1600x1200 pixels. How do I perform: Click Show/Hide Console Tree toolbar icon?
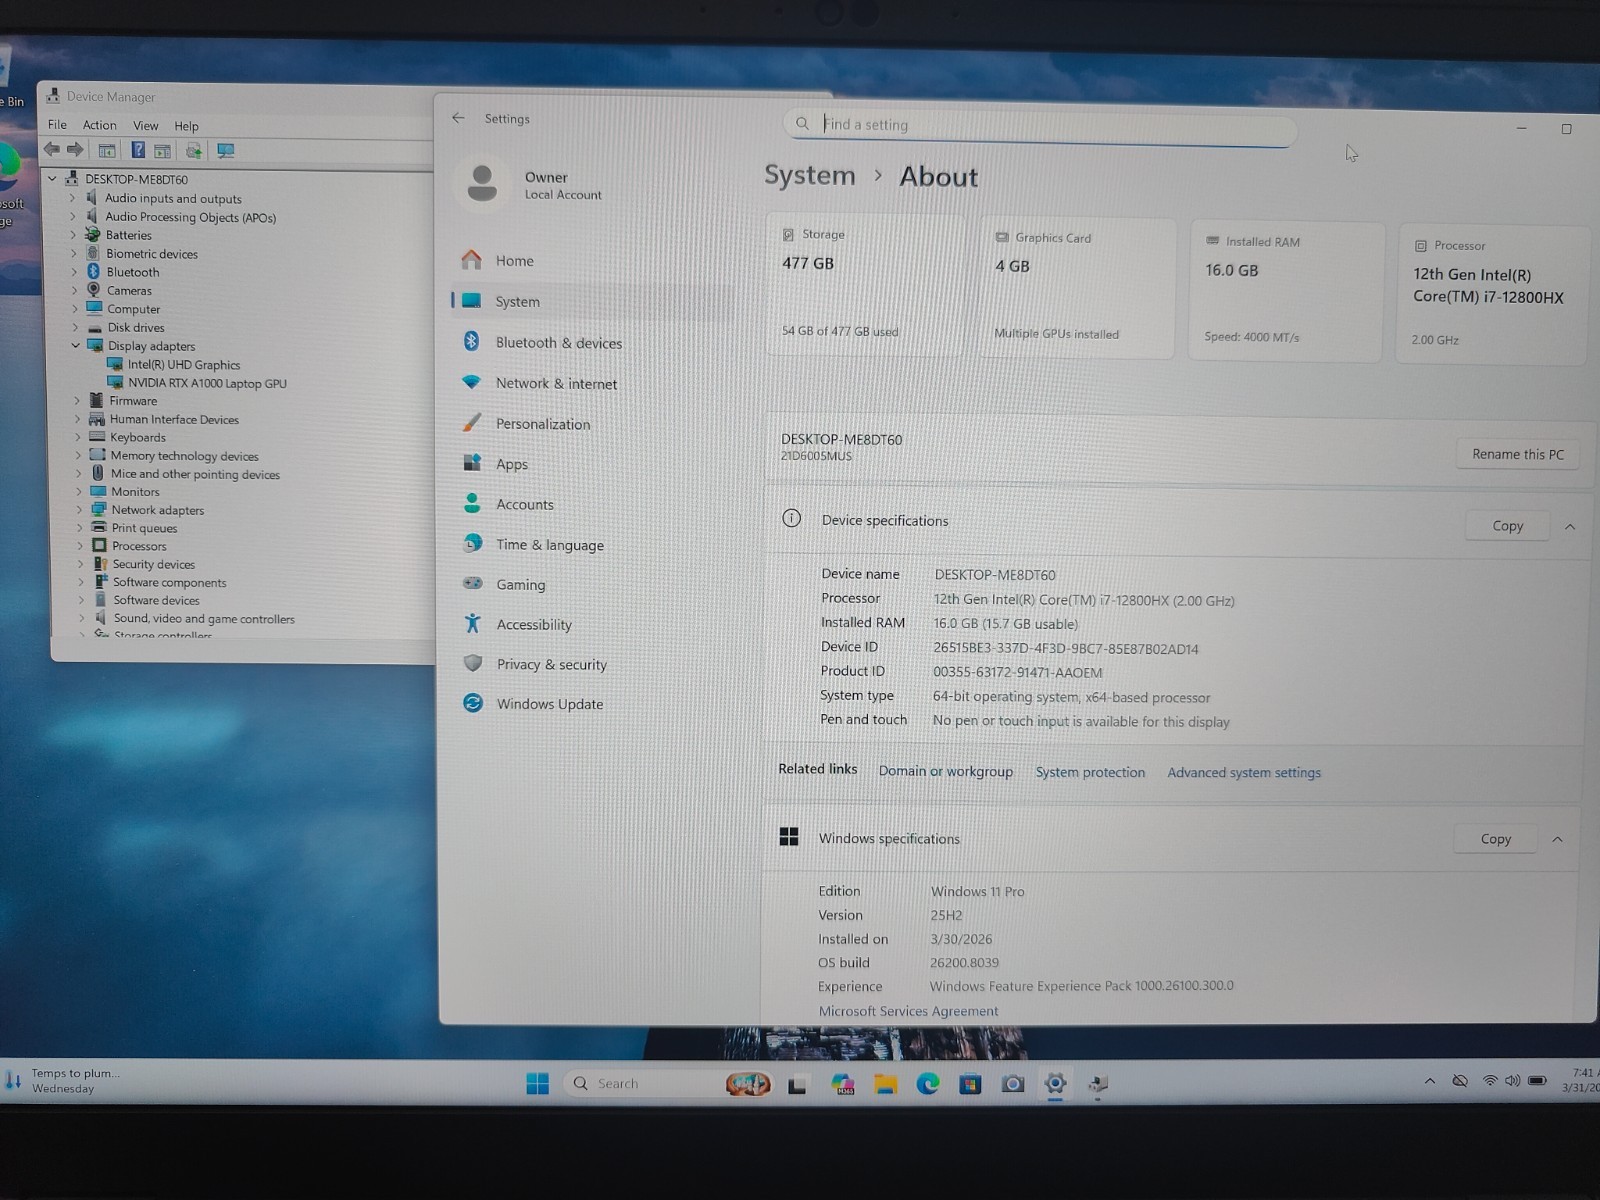pyautogui.click(x=107, y=150)
